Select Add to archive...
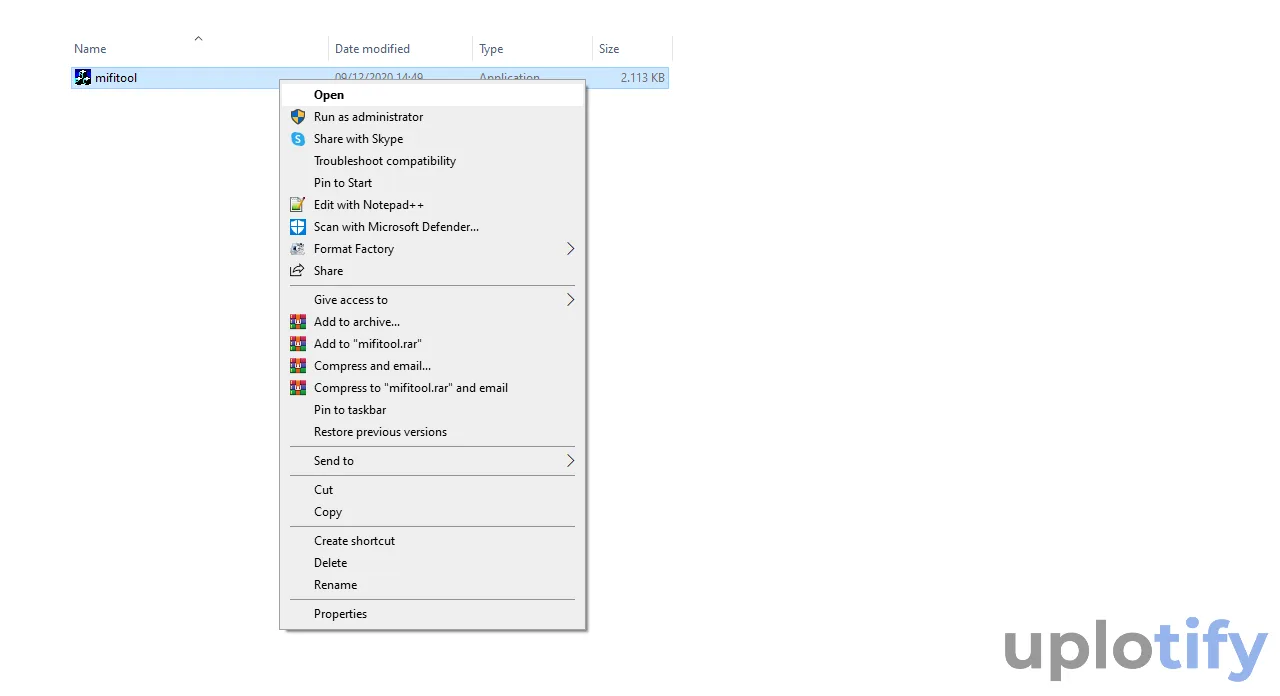The width and height of the screenshot is (1280, 696). pyautogui.click(x=432, y=322)
